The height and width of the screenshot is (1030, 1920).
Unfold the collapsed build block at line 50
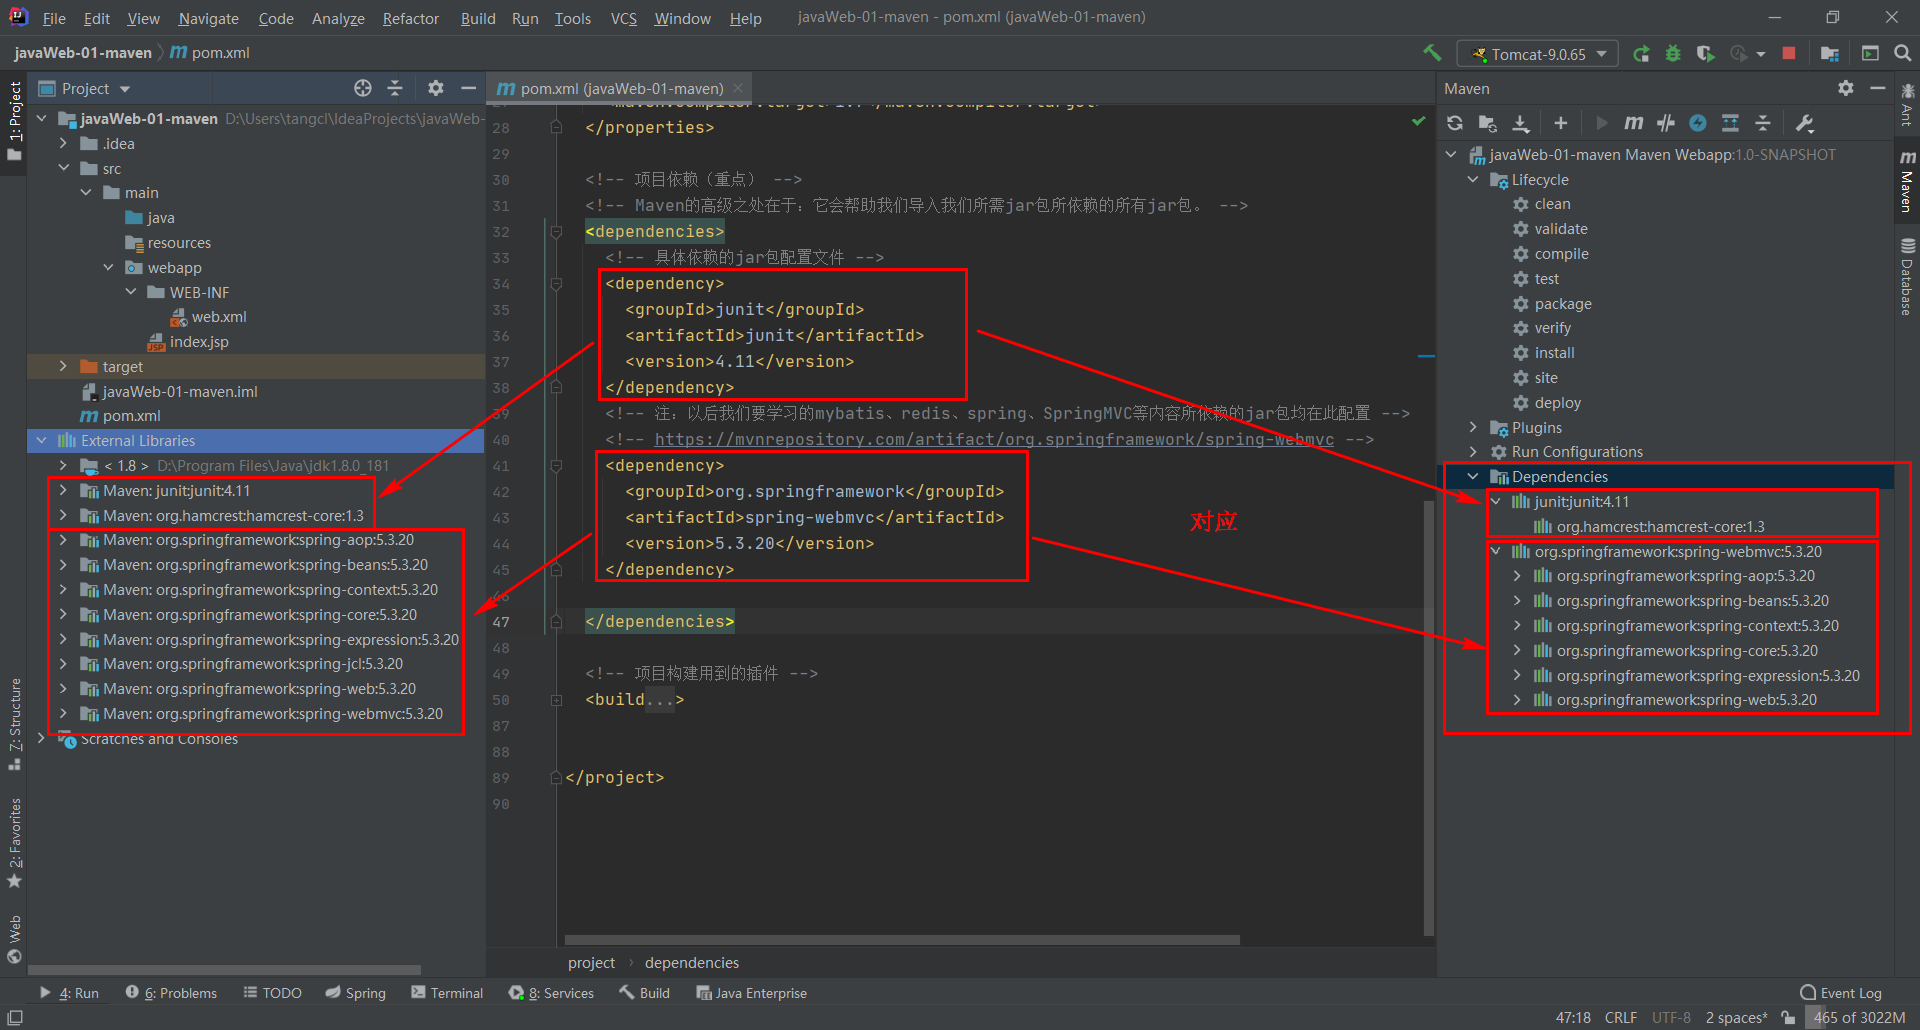(x=556, y=700)
